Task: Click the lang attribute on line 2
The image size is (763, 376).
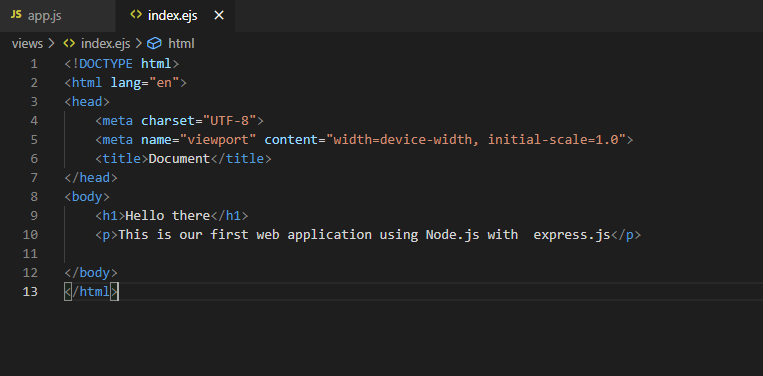Action: (126, 83)
